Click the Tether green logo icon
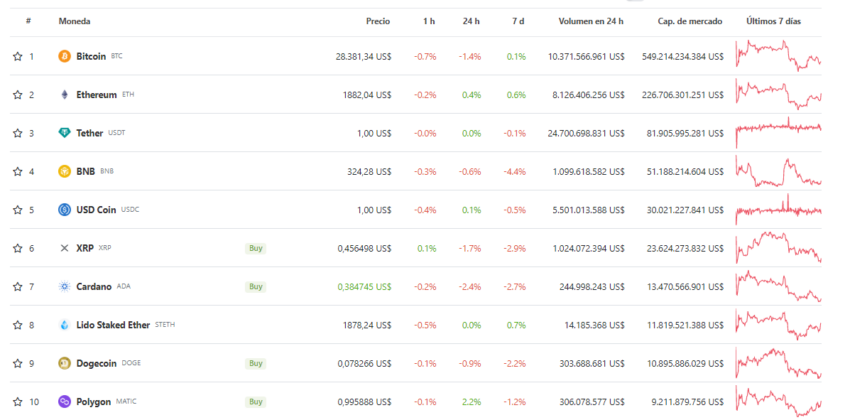 [x=65, y=133]
